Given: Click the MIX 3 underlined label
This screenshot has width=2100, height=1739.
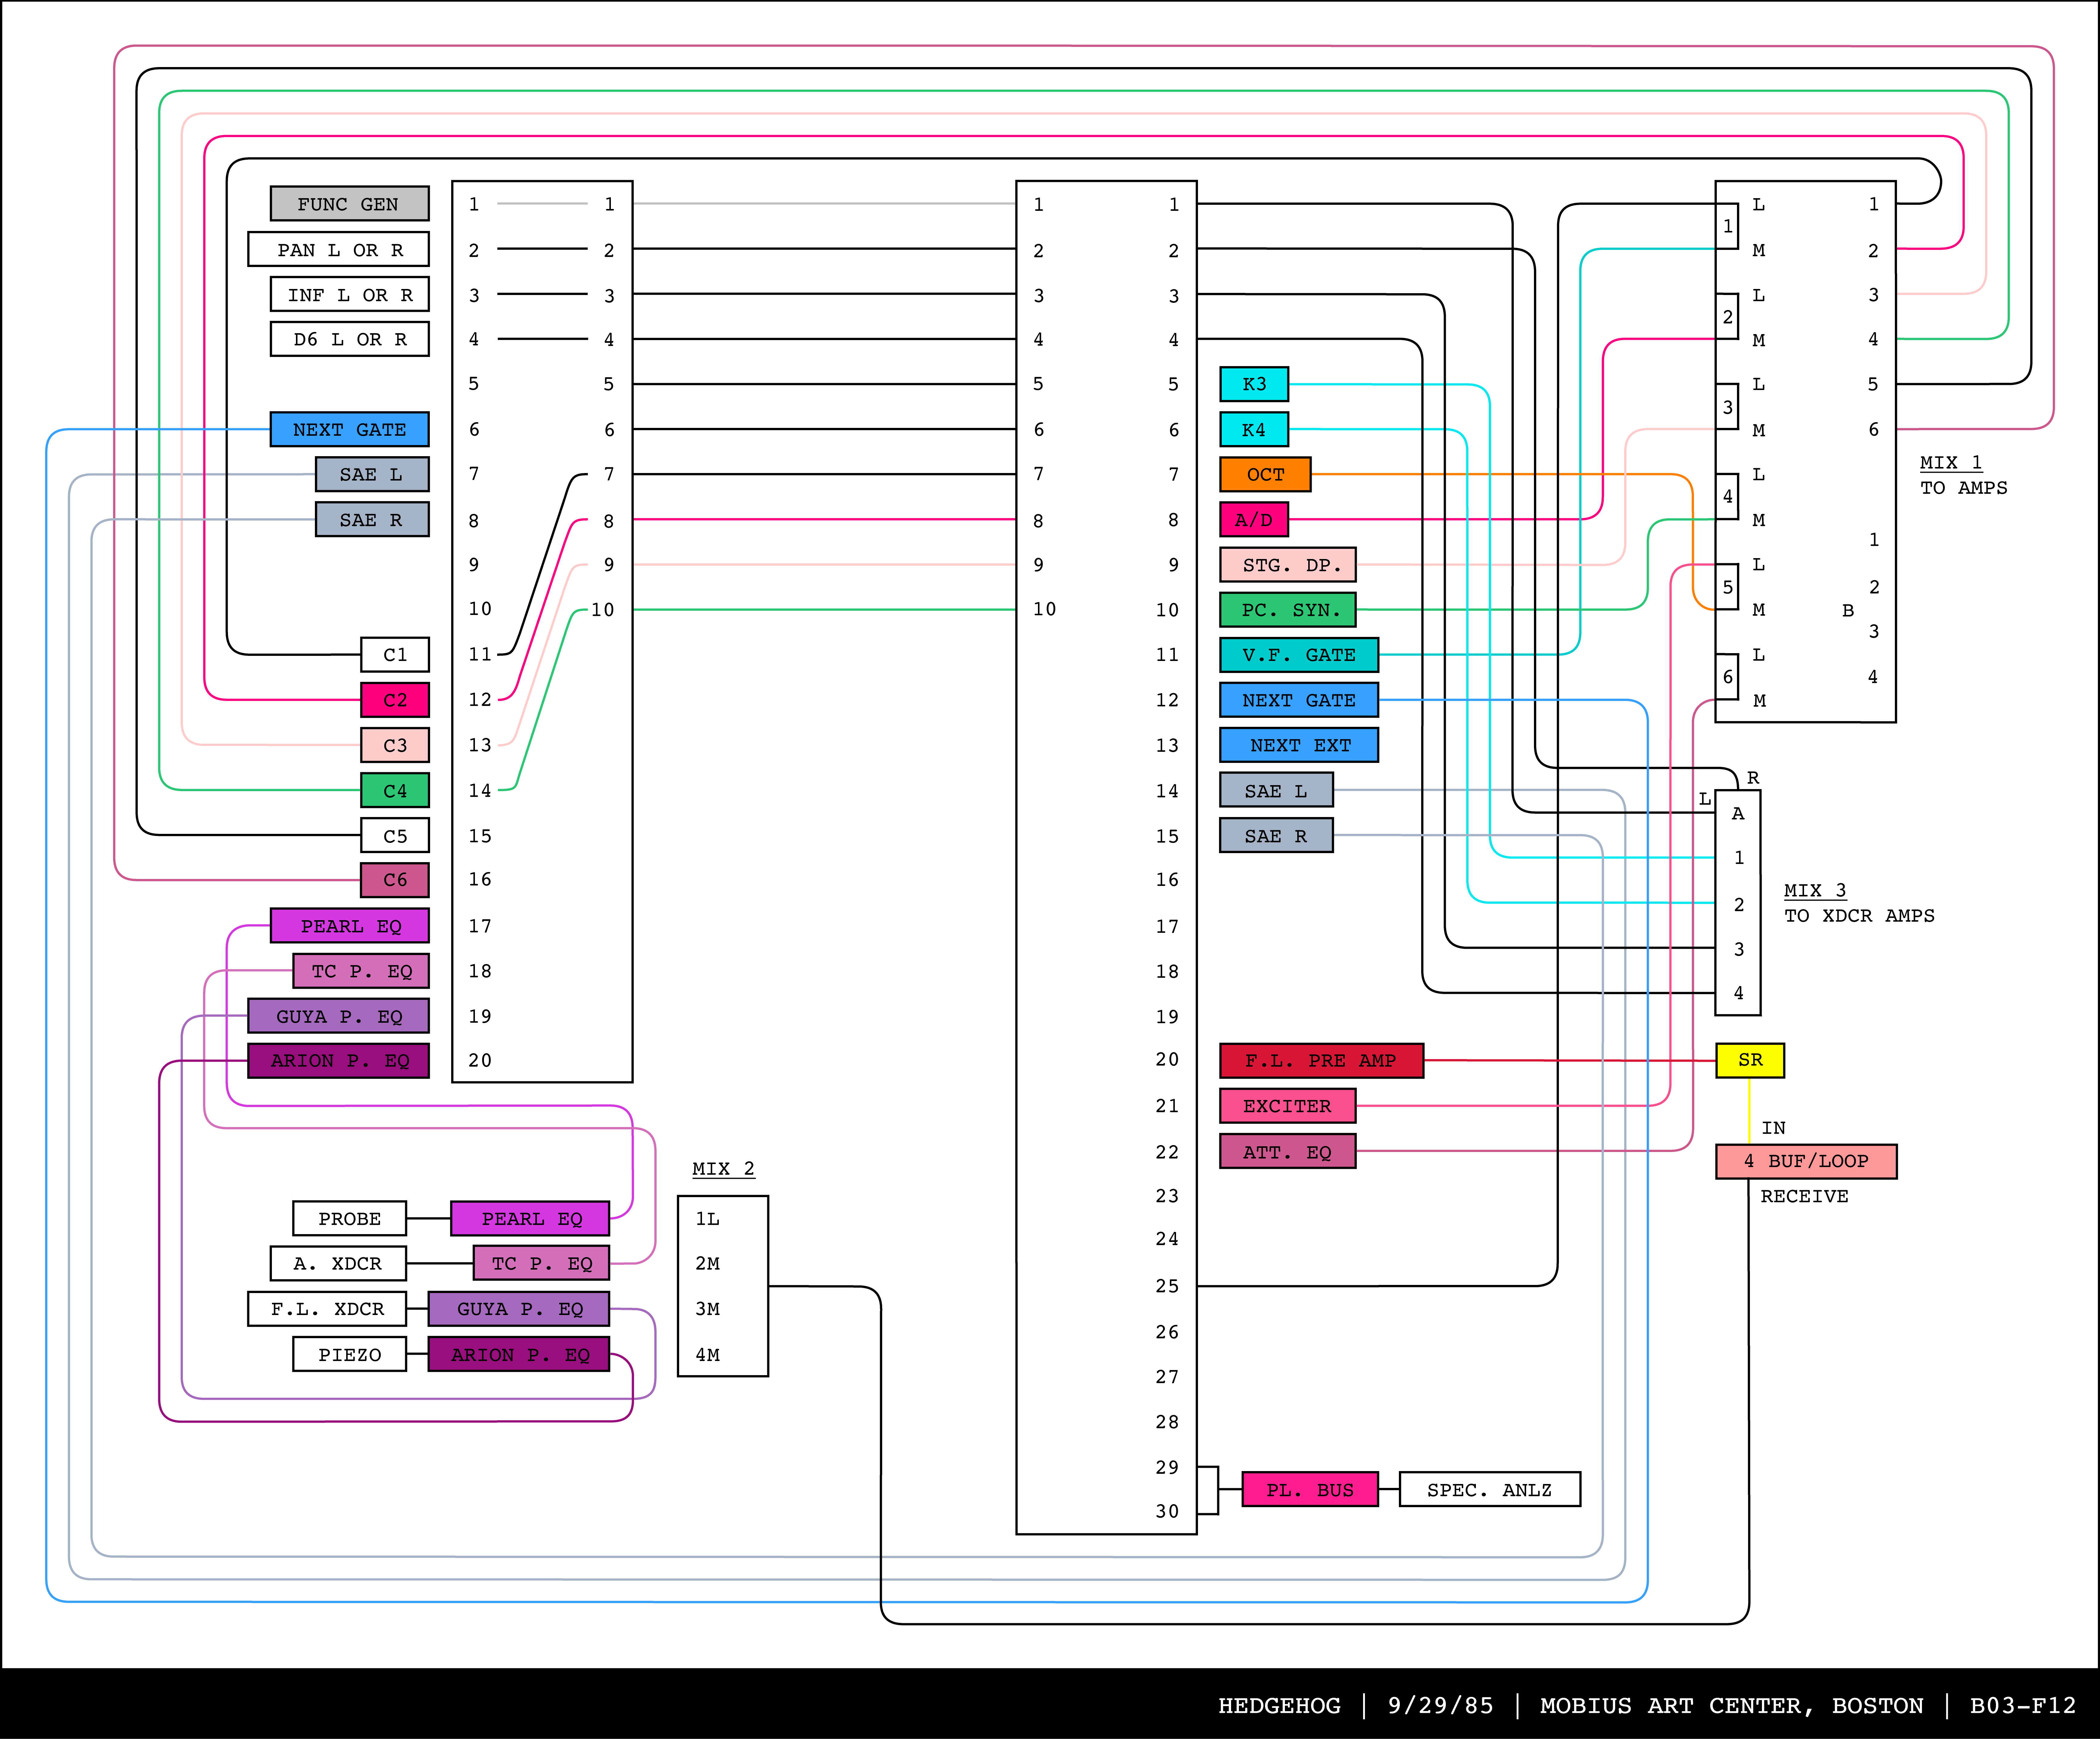Looking at the screenshot, I should click(1815, 890).
